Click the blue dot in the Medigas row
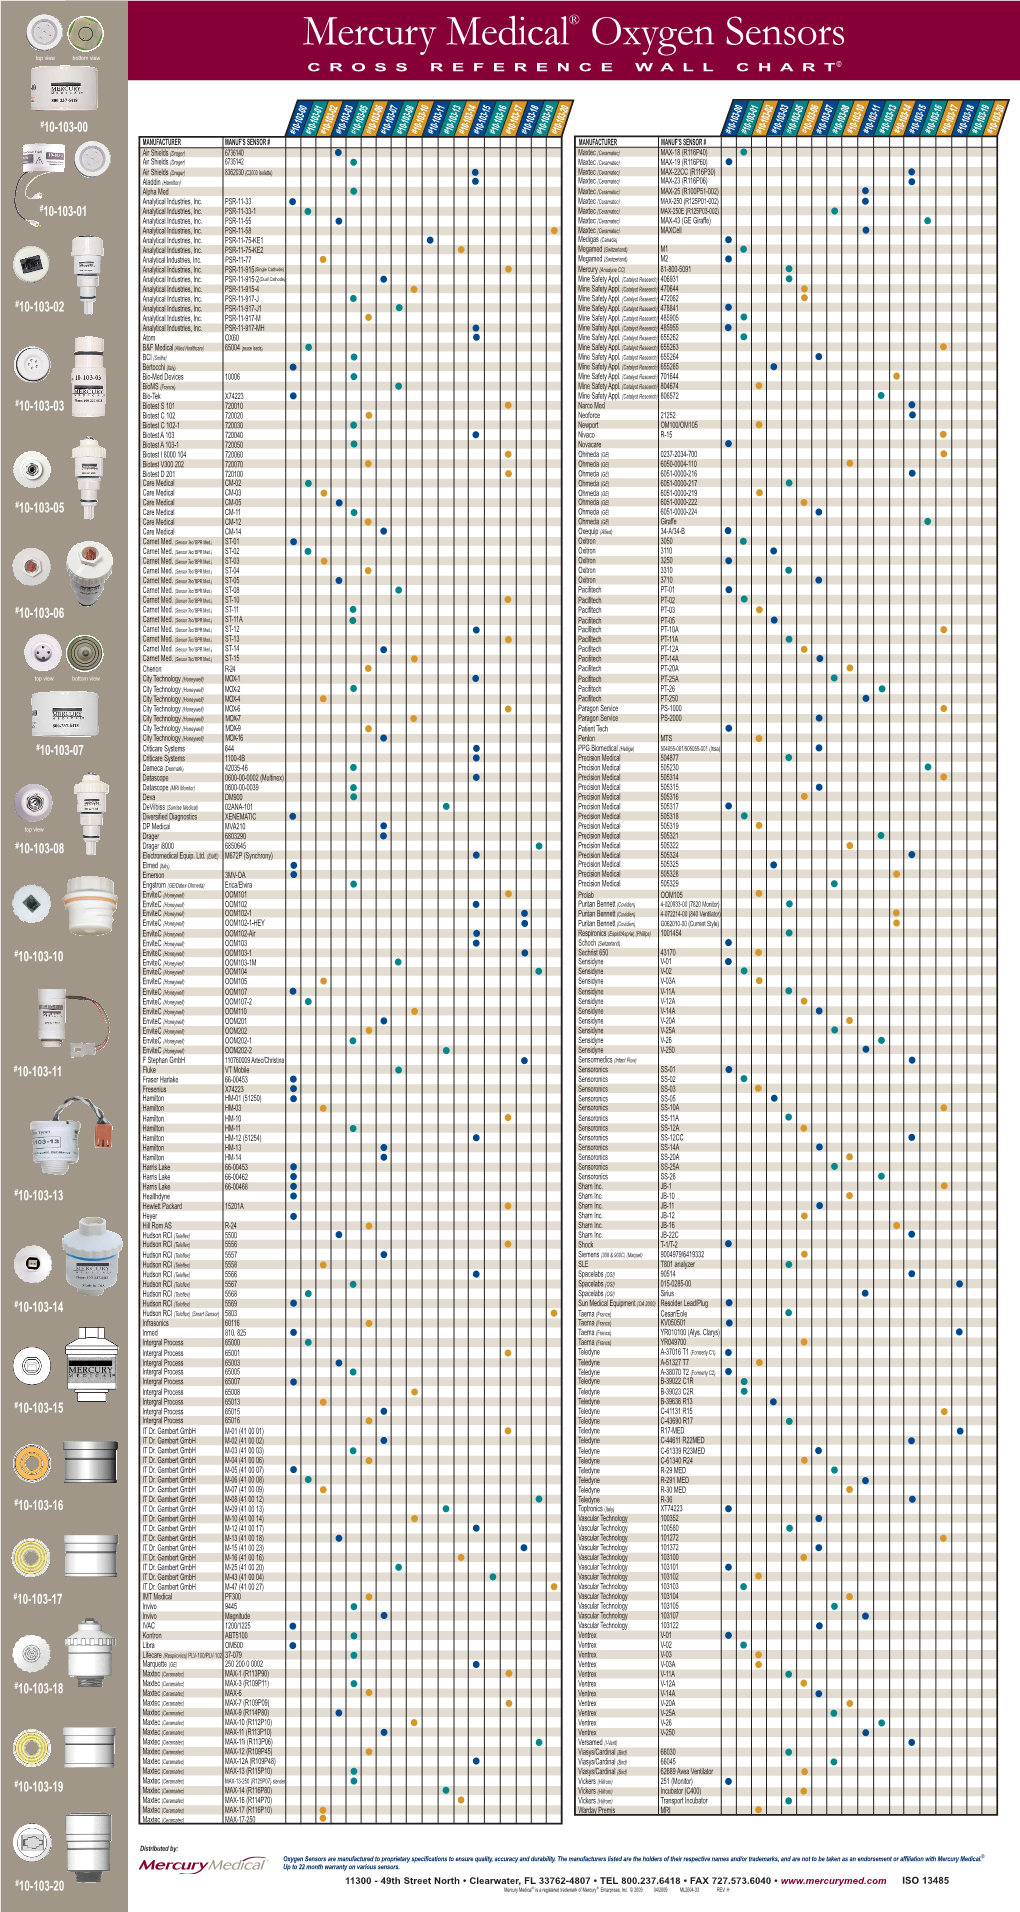The width and height of the screenshot is (1020, 1912). click(x=728, y=240)
